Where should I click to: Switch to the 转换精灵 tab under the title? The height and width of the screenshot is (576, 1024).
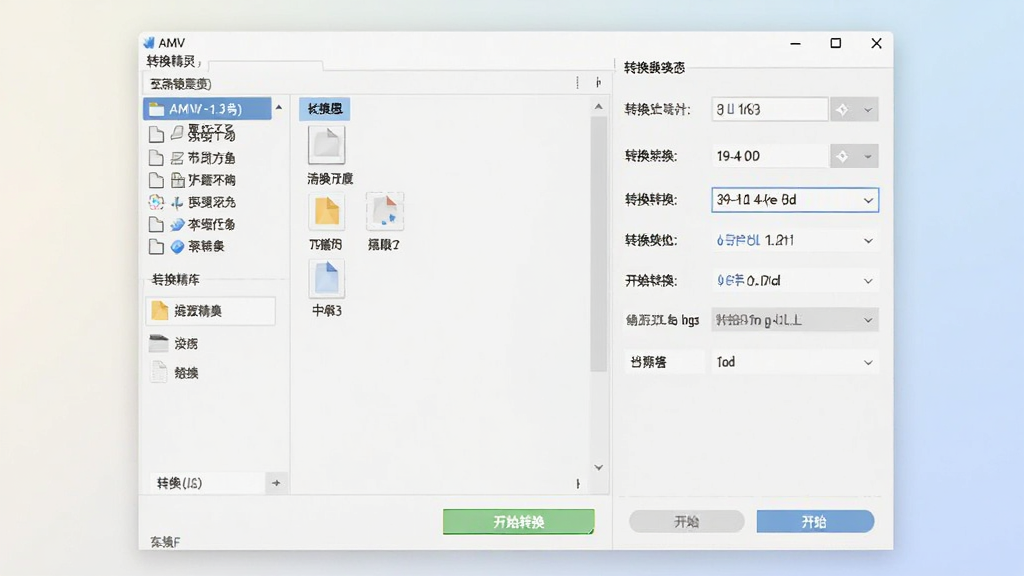(172, 61)
